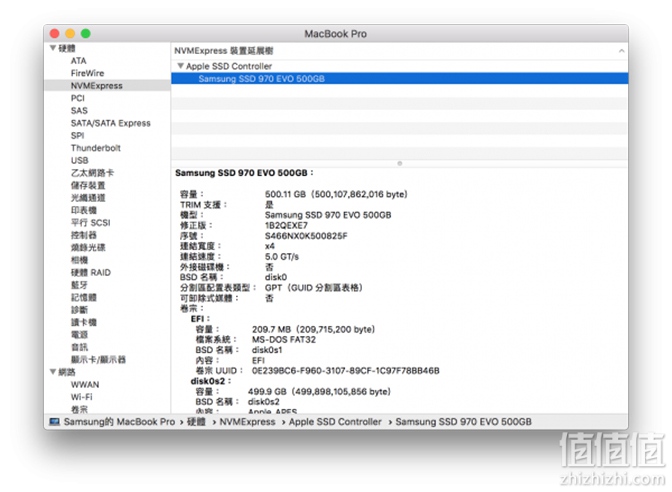
Task: Click the sort chevron in the column header
Action: tap(621, 51)
